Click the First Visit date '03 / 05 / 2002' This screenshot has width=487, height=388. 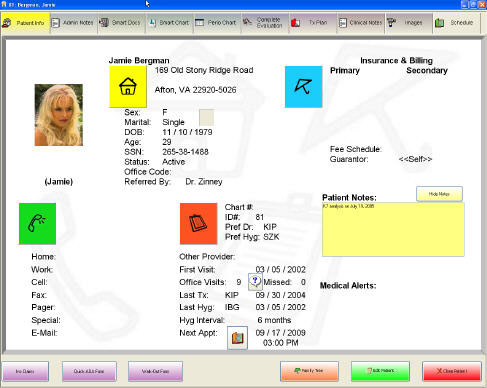281,269
